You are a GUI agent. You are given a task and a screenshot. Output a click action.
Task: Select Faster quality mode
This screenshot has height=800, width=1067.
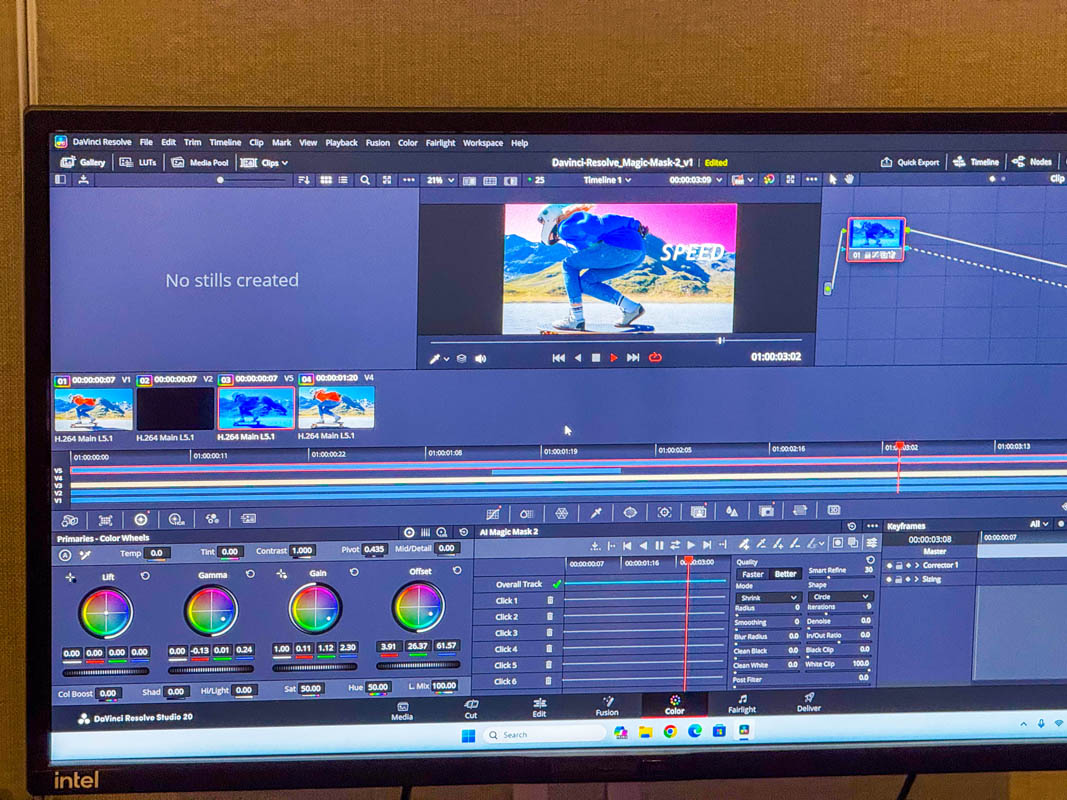(x=753, y=574)
